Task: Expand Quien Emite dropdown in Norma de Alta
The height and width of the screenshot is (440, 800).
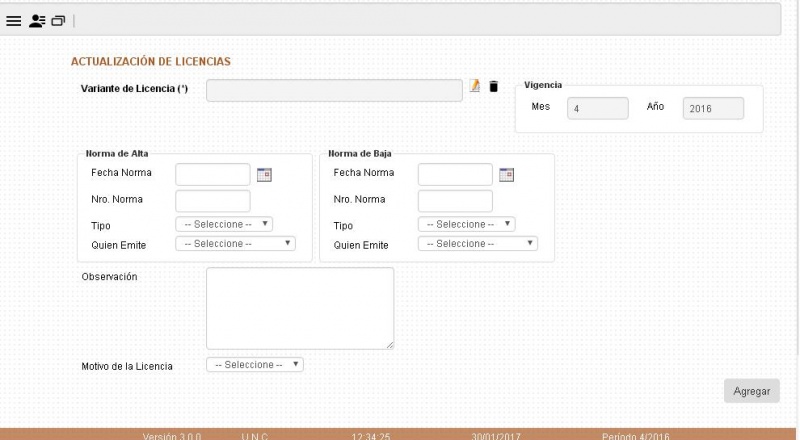Action: point(236,243)
